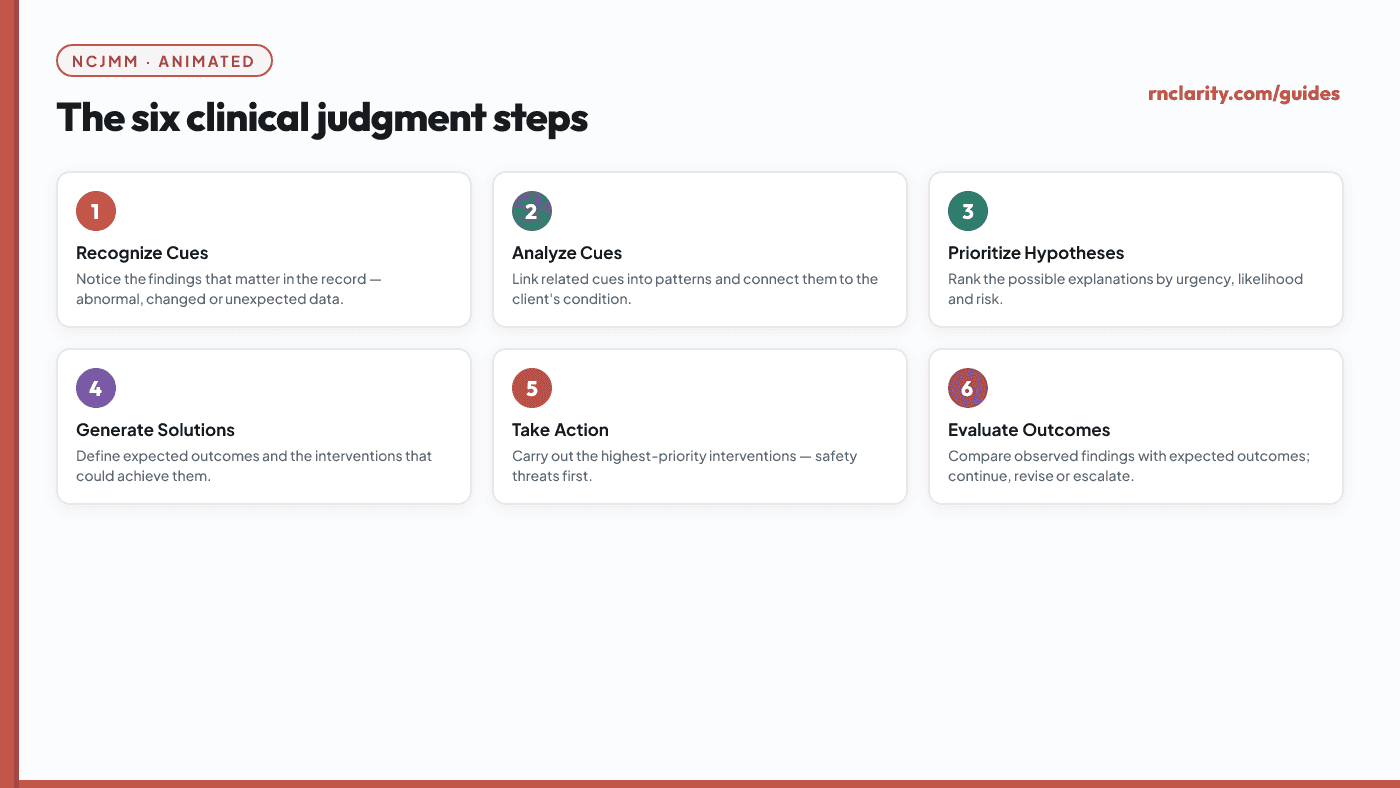Screen dimensions: 1400x788
Task: Click the NCJMM · ANIMATED tag
Action: [165, 61]
